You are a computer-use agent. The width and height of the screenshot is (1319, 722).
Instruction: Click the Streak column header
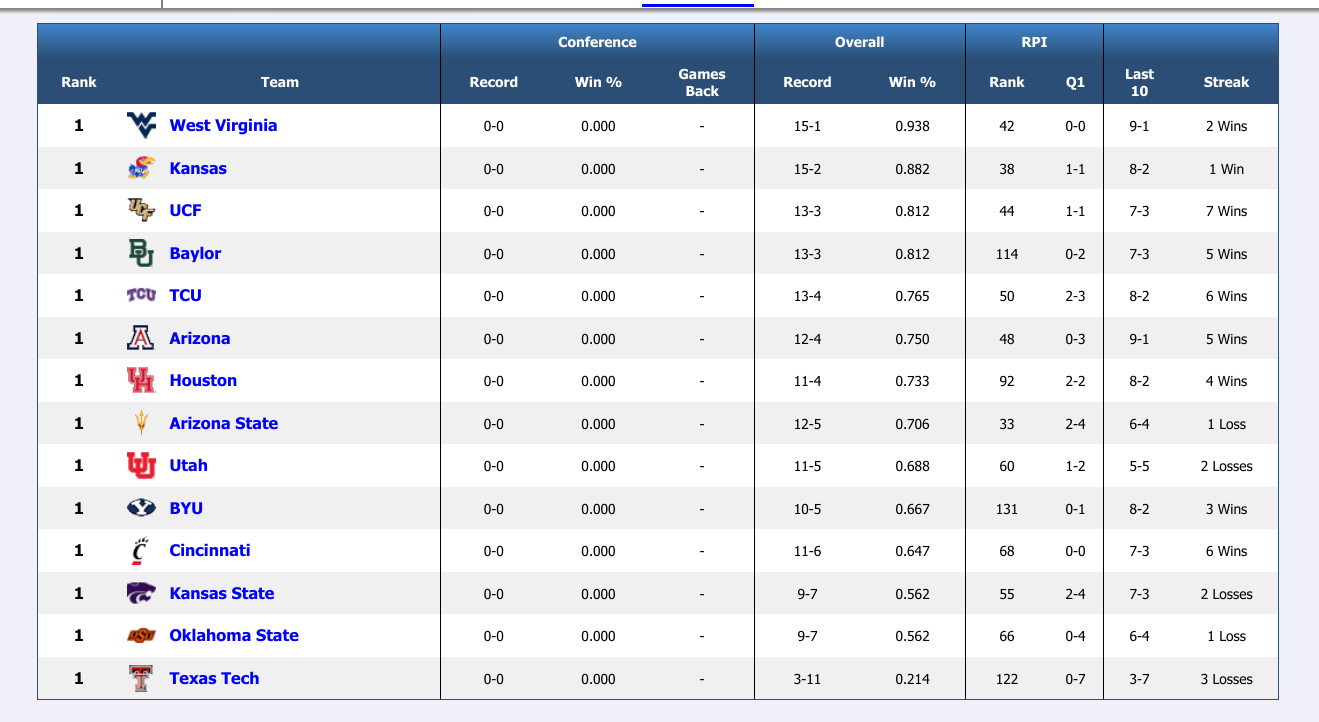pyautogui.click(x=1225, y=83)
